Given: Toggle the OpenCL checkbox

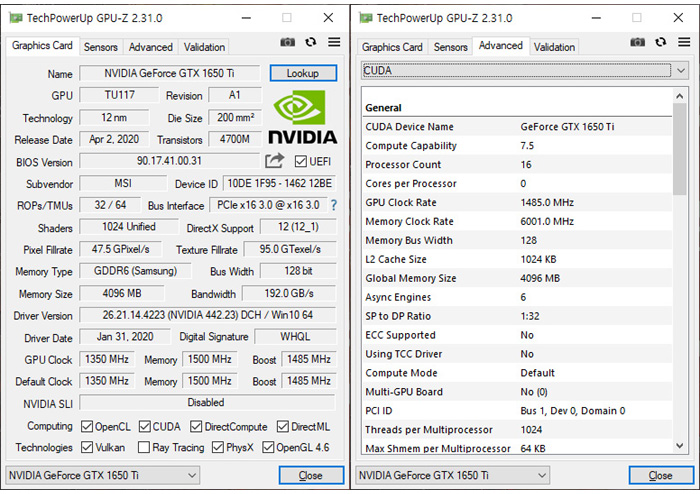Looking at the screenshot, I should 87,427.
